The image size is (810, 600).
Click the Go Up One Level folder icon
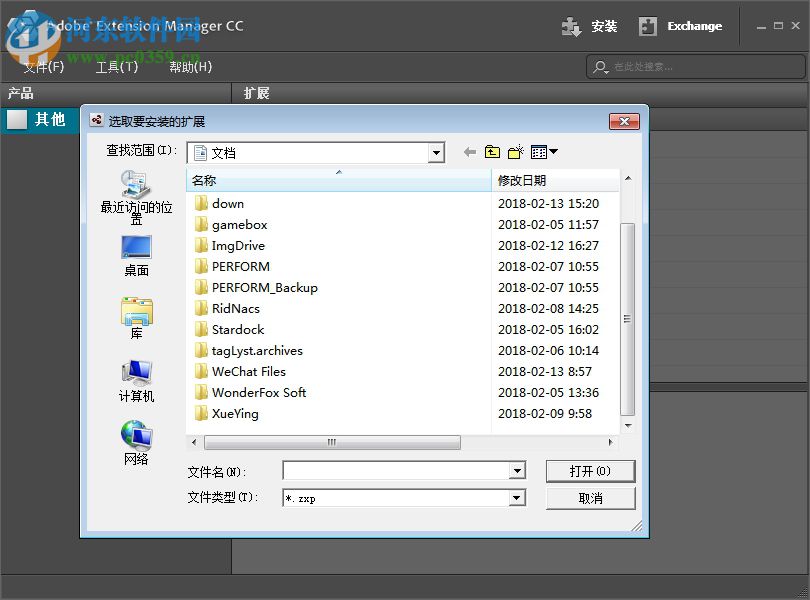[x=491, y=151]
